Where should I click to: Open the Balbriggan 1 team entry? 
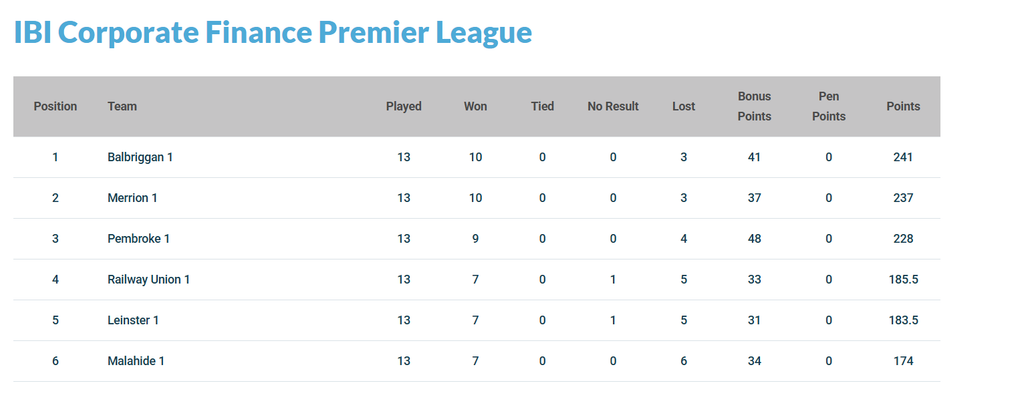140,157
